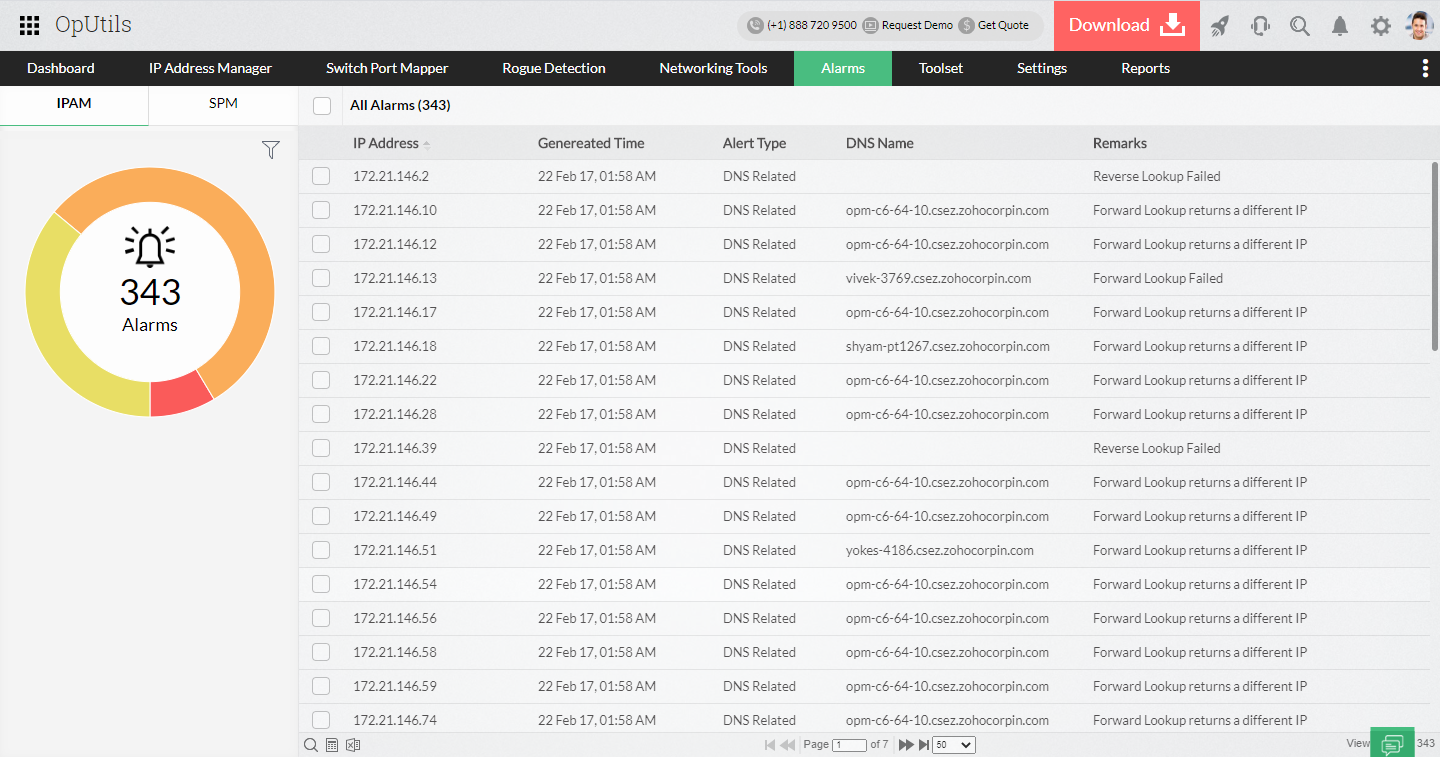Open the Dashboard menu
The height and width of the screenshot is (757, 1440).
pos(61,68)
